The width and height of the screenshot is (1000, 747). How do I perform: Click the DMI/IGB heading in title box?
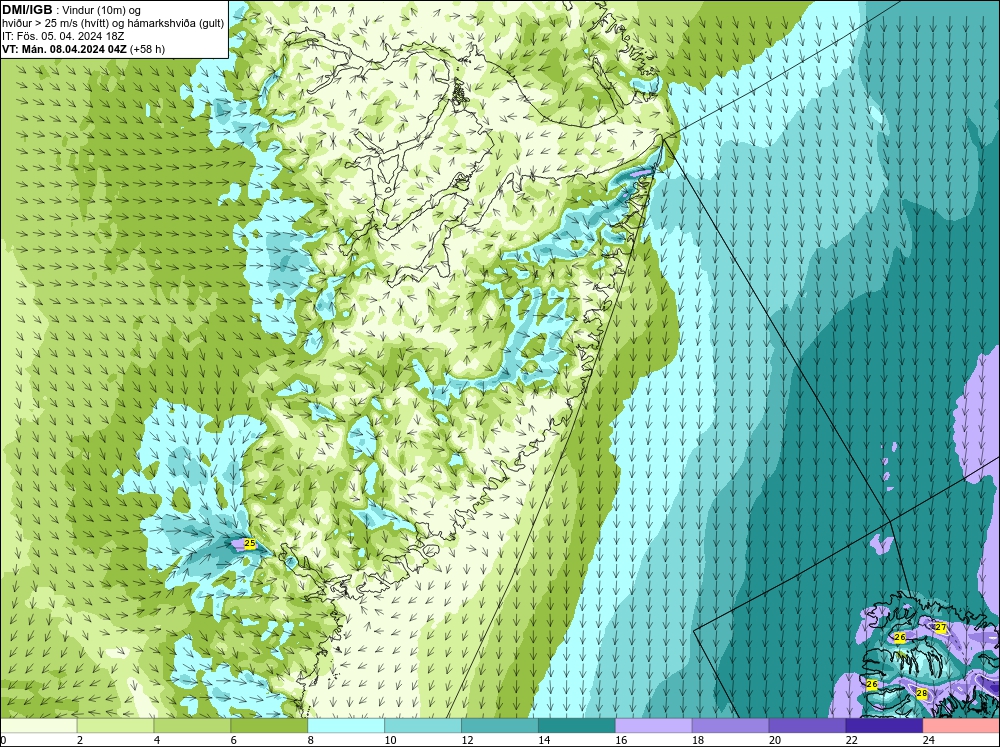click(27, 10)
